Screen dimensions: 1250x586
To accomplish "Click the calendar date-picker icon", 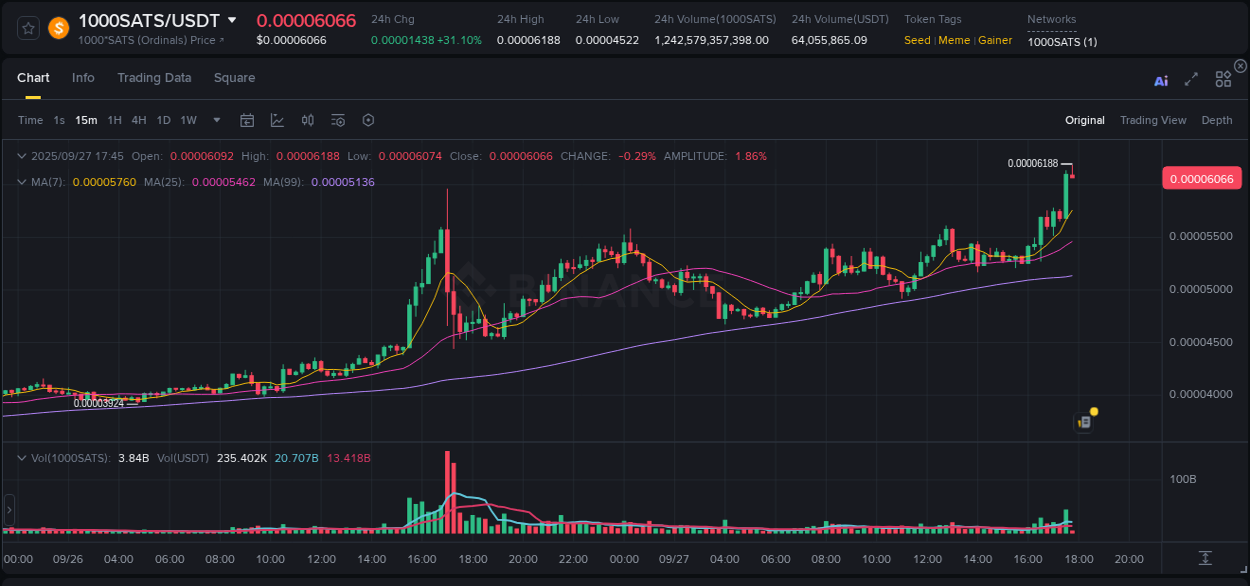I will coord(247,120).
